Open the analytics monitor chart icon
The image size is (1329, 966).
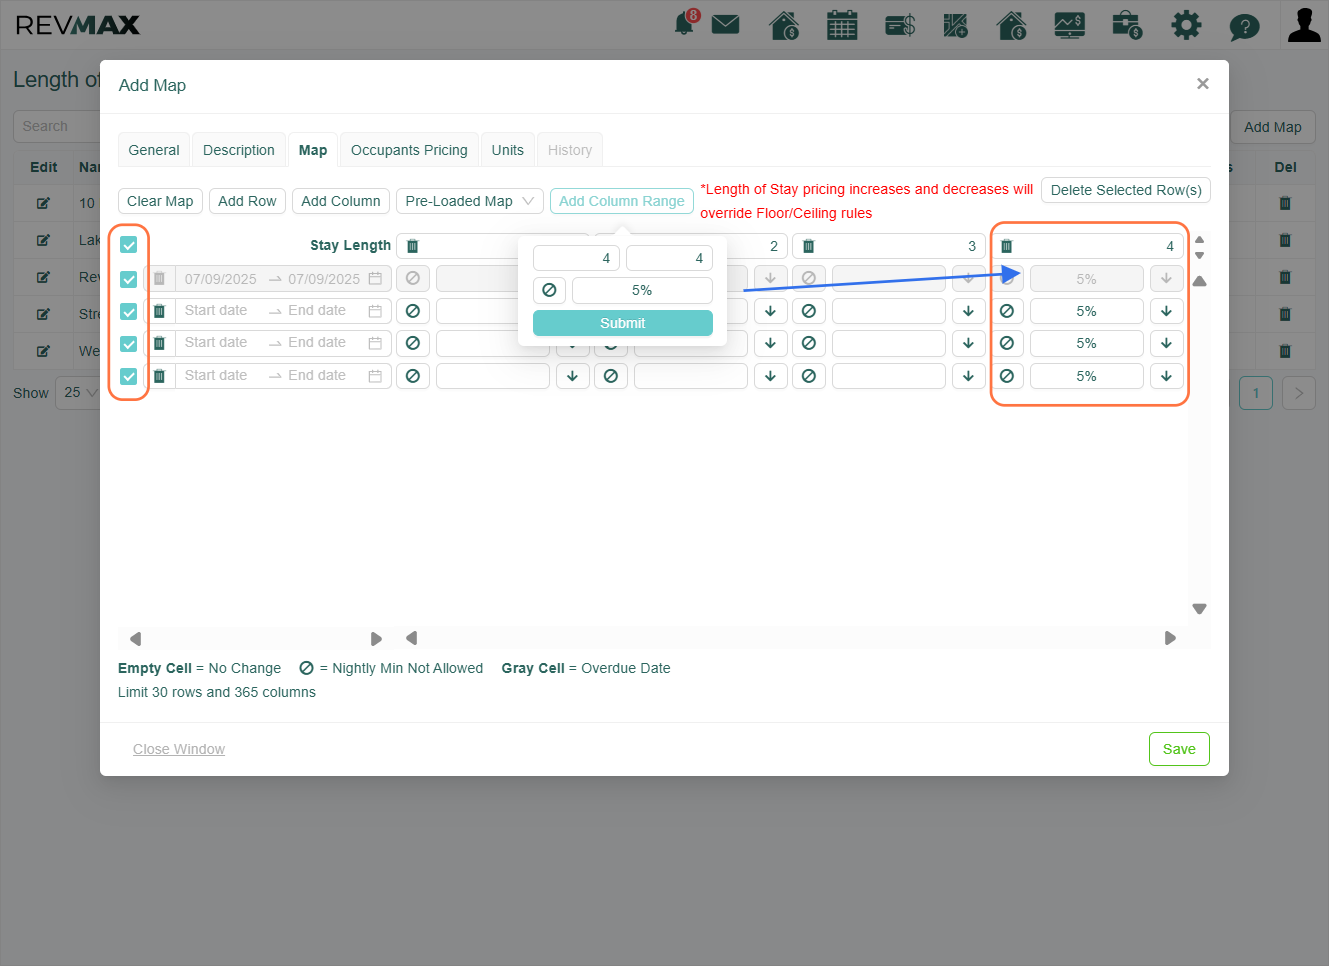point(1070,25)
